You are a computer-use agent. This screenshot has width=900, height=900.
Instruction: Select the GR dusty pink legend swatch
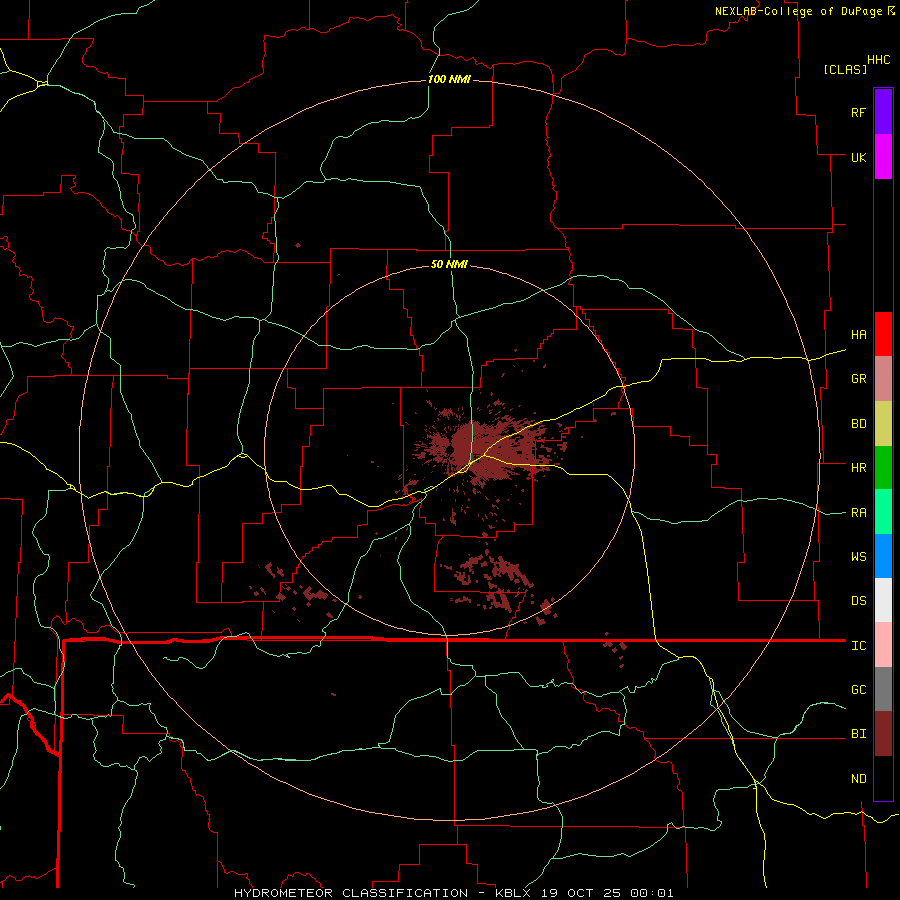(883, 379)
